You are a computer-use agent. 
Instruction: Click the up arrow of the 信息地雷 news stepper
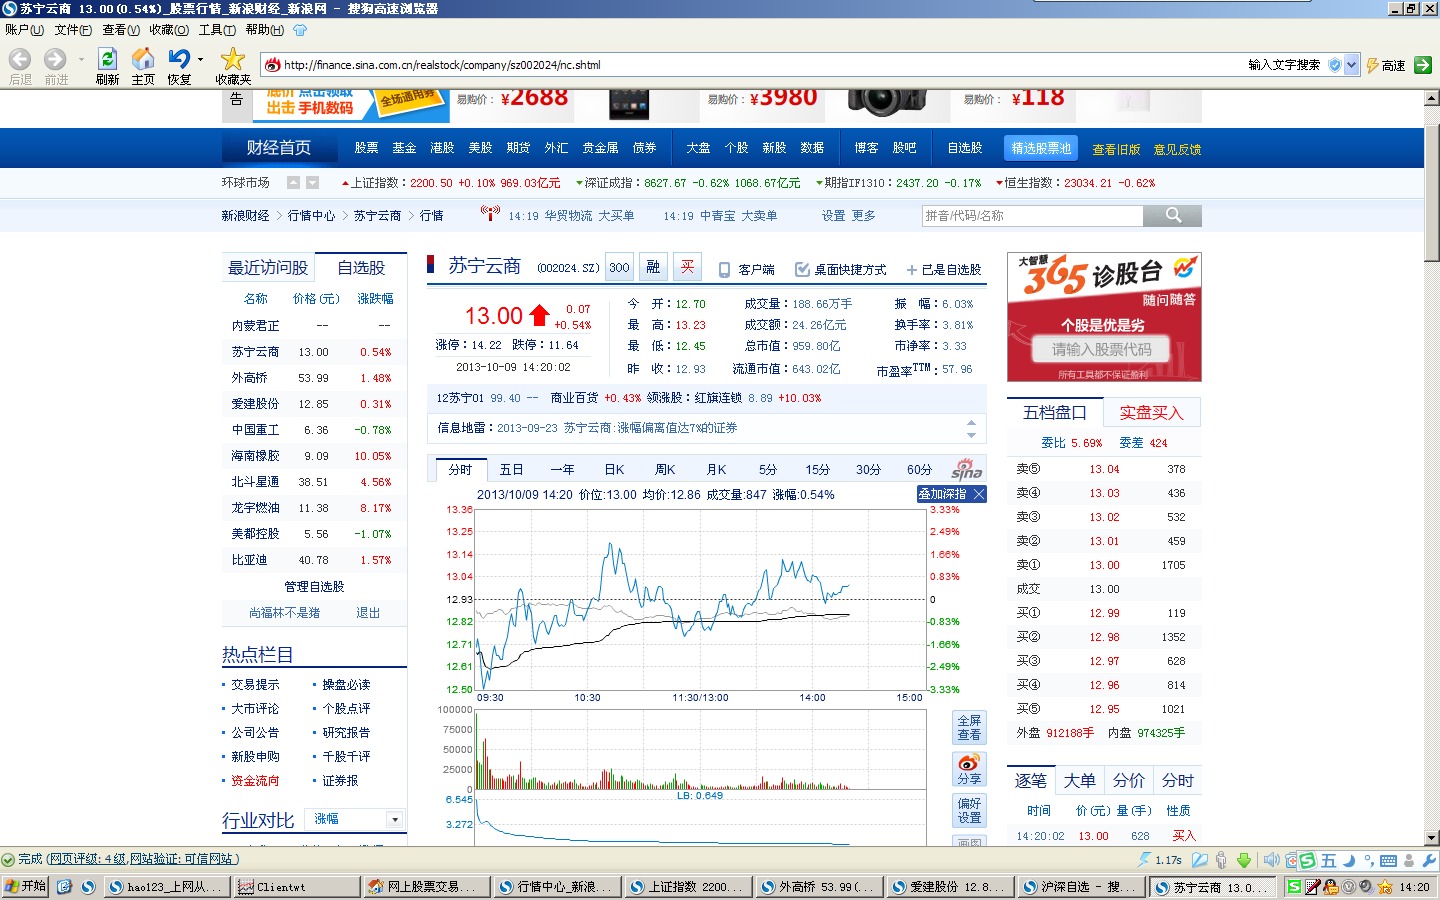[x=971, y=422]
